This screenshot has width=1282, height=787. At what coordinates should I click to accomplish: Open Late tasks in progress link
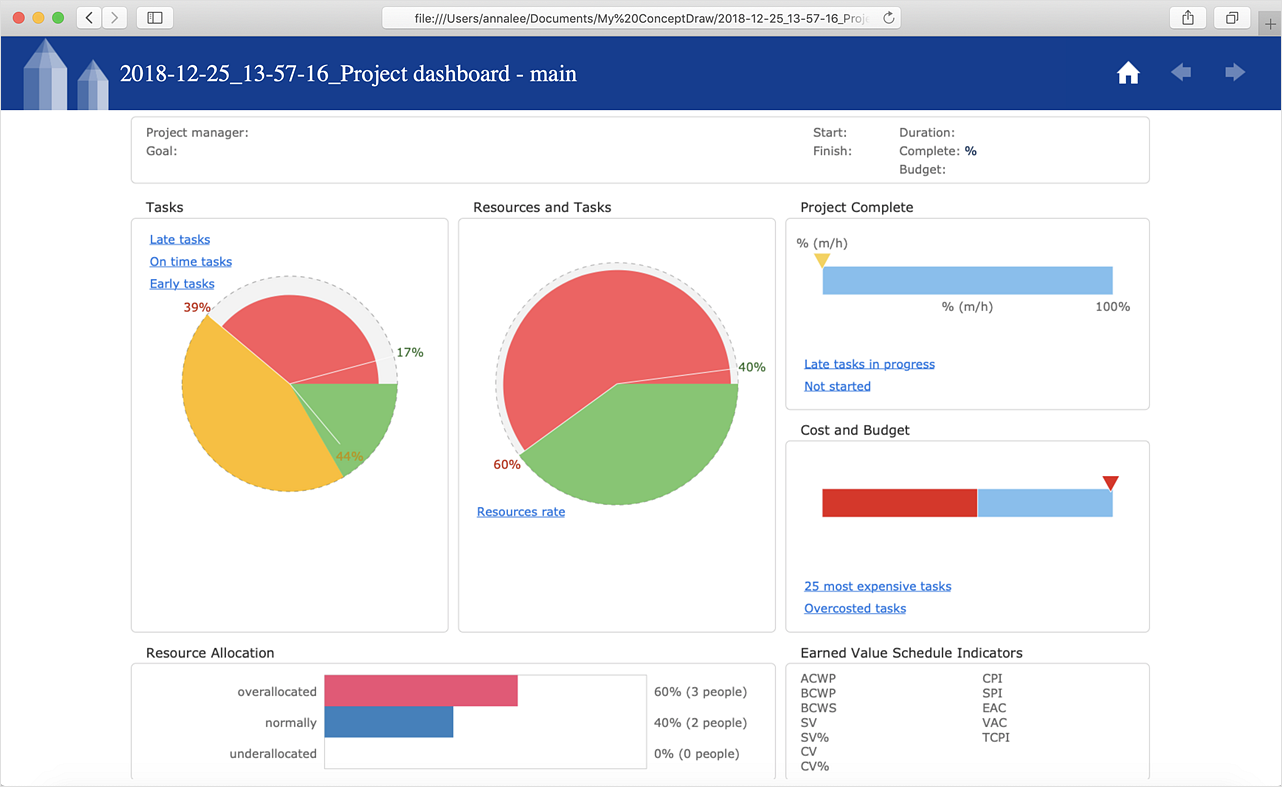pyautogui.click(x=869, y=364)
